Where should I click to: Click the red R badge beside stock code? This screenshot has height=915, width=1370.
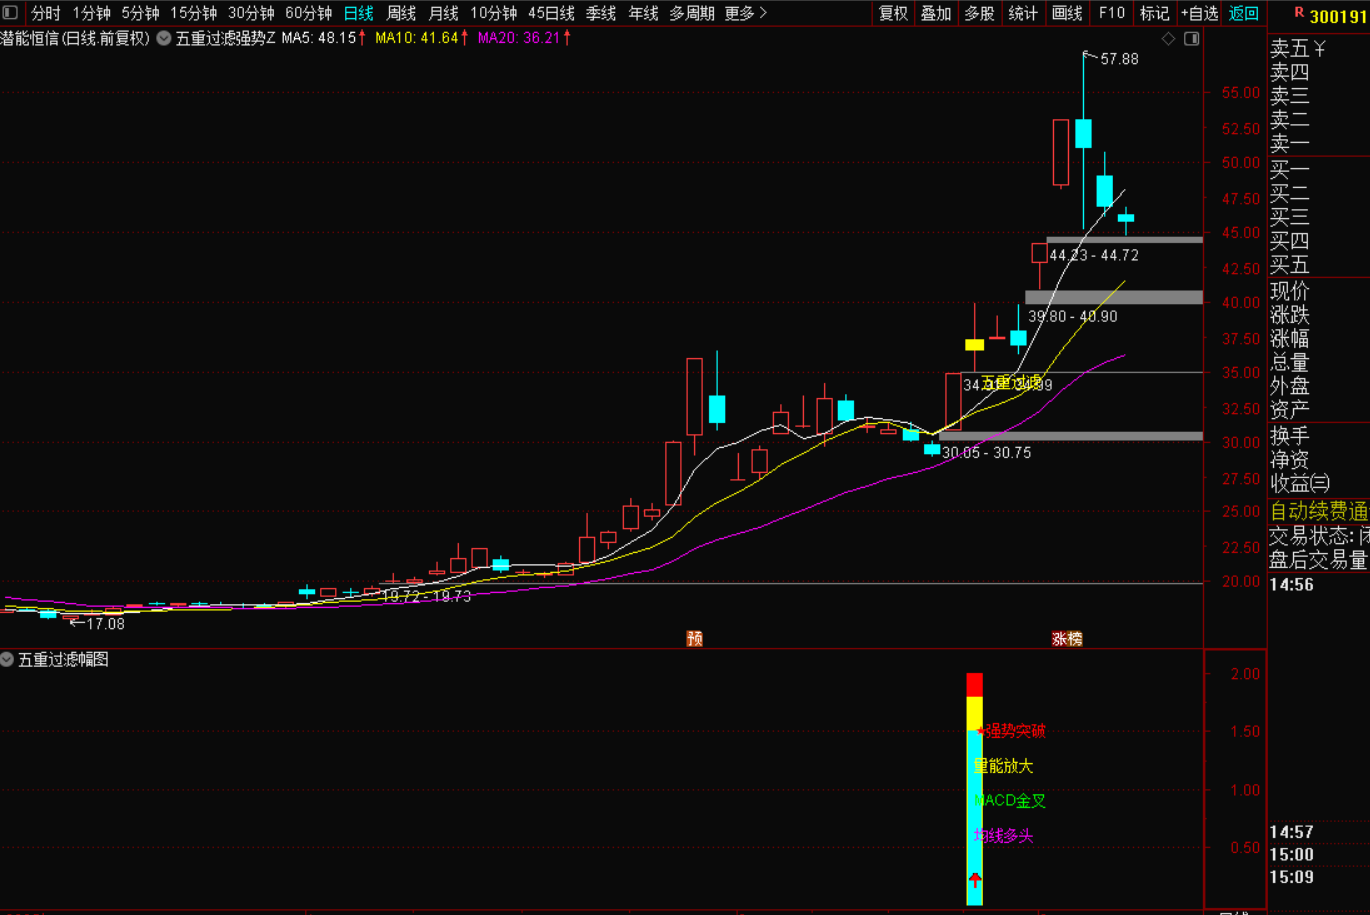(x=1298, y=13)
